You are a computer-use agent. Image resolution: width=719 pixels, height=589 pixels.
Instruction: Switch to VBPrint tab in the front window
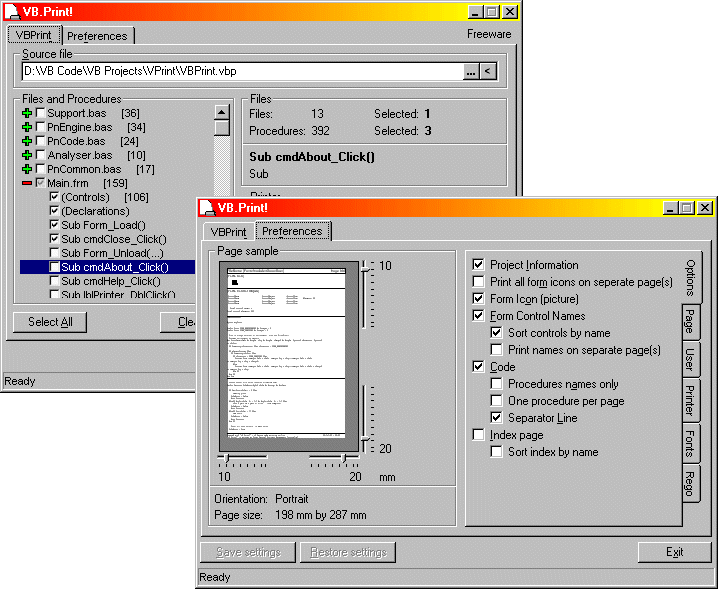(228, 232)
